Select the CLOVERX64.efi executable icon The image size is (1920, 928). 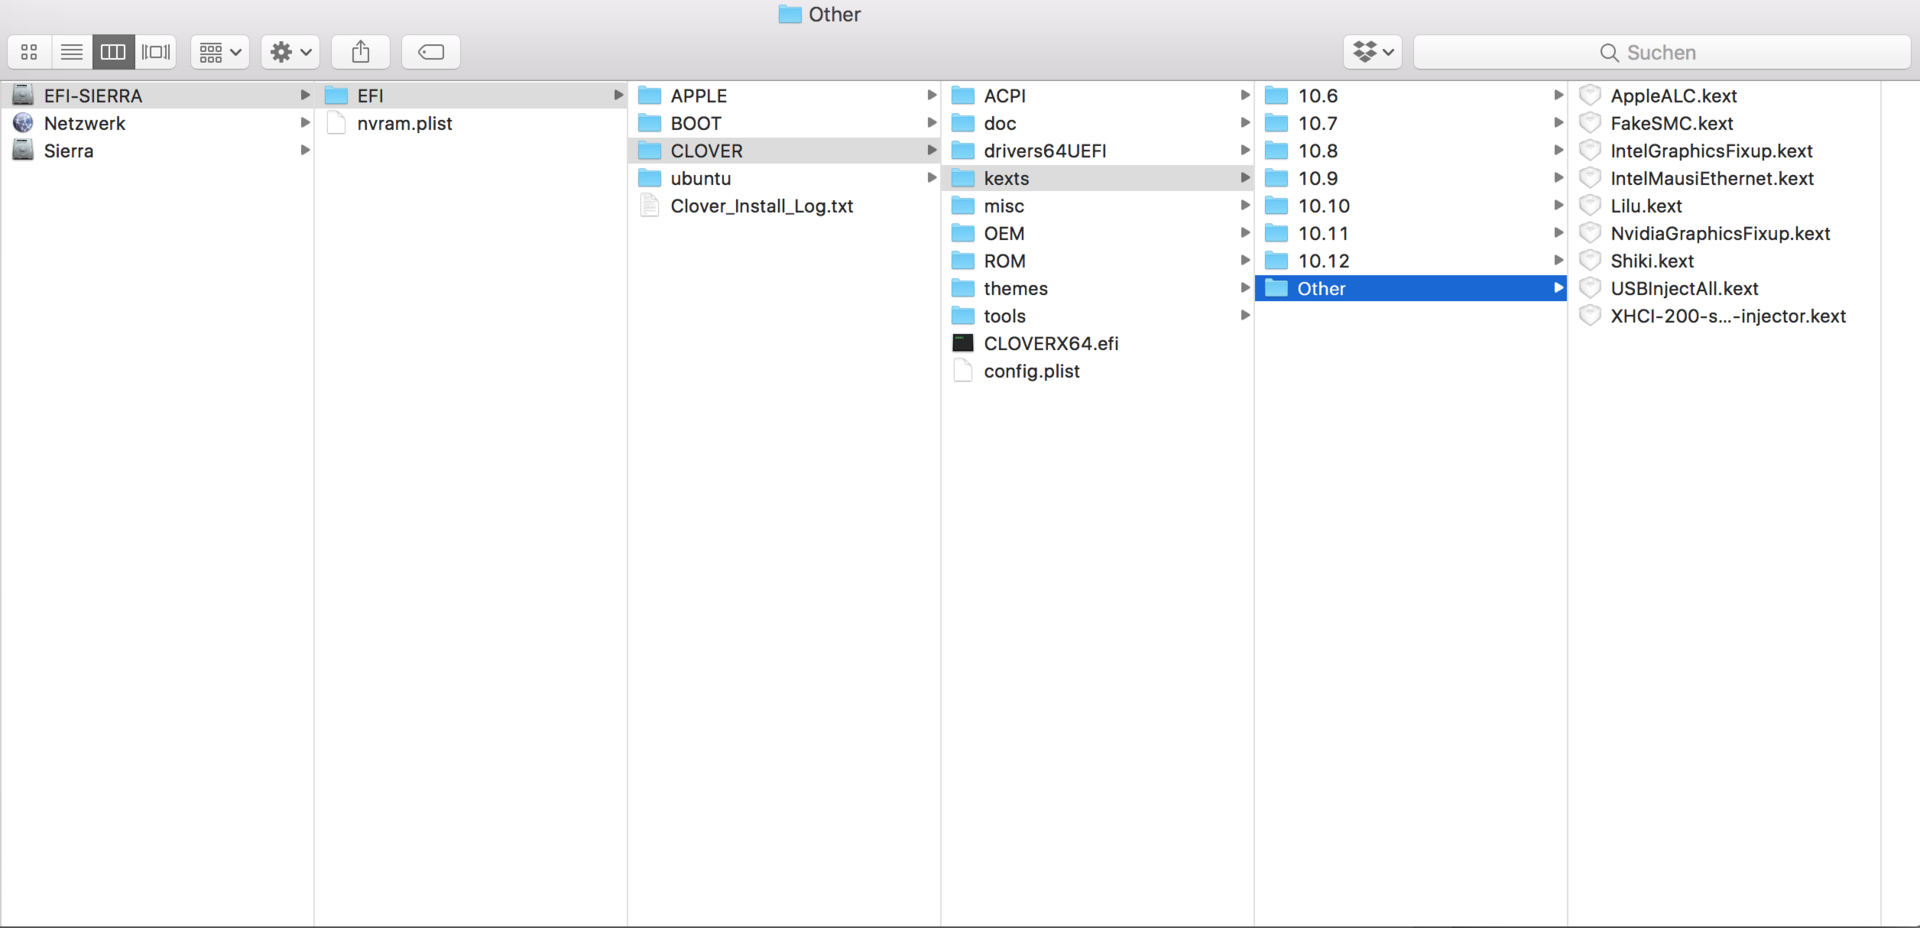click(x=963, y=343)
